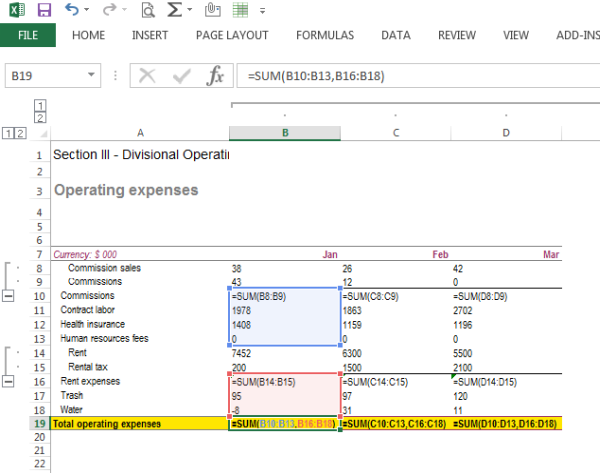Image resolution: width=600 pixels, height=473 pixels.
Task: Click the green table icon in toolbar
Action: pyautogui.click(x=240, y=11)
